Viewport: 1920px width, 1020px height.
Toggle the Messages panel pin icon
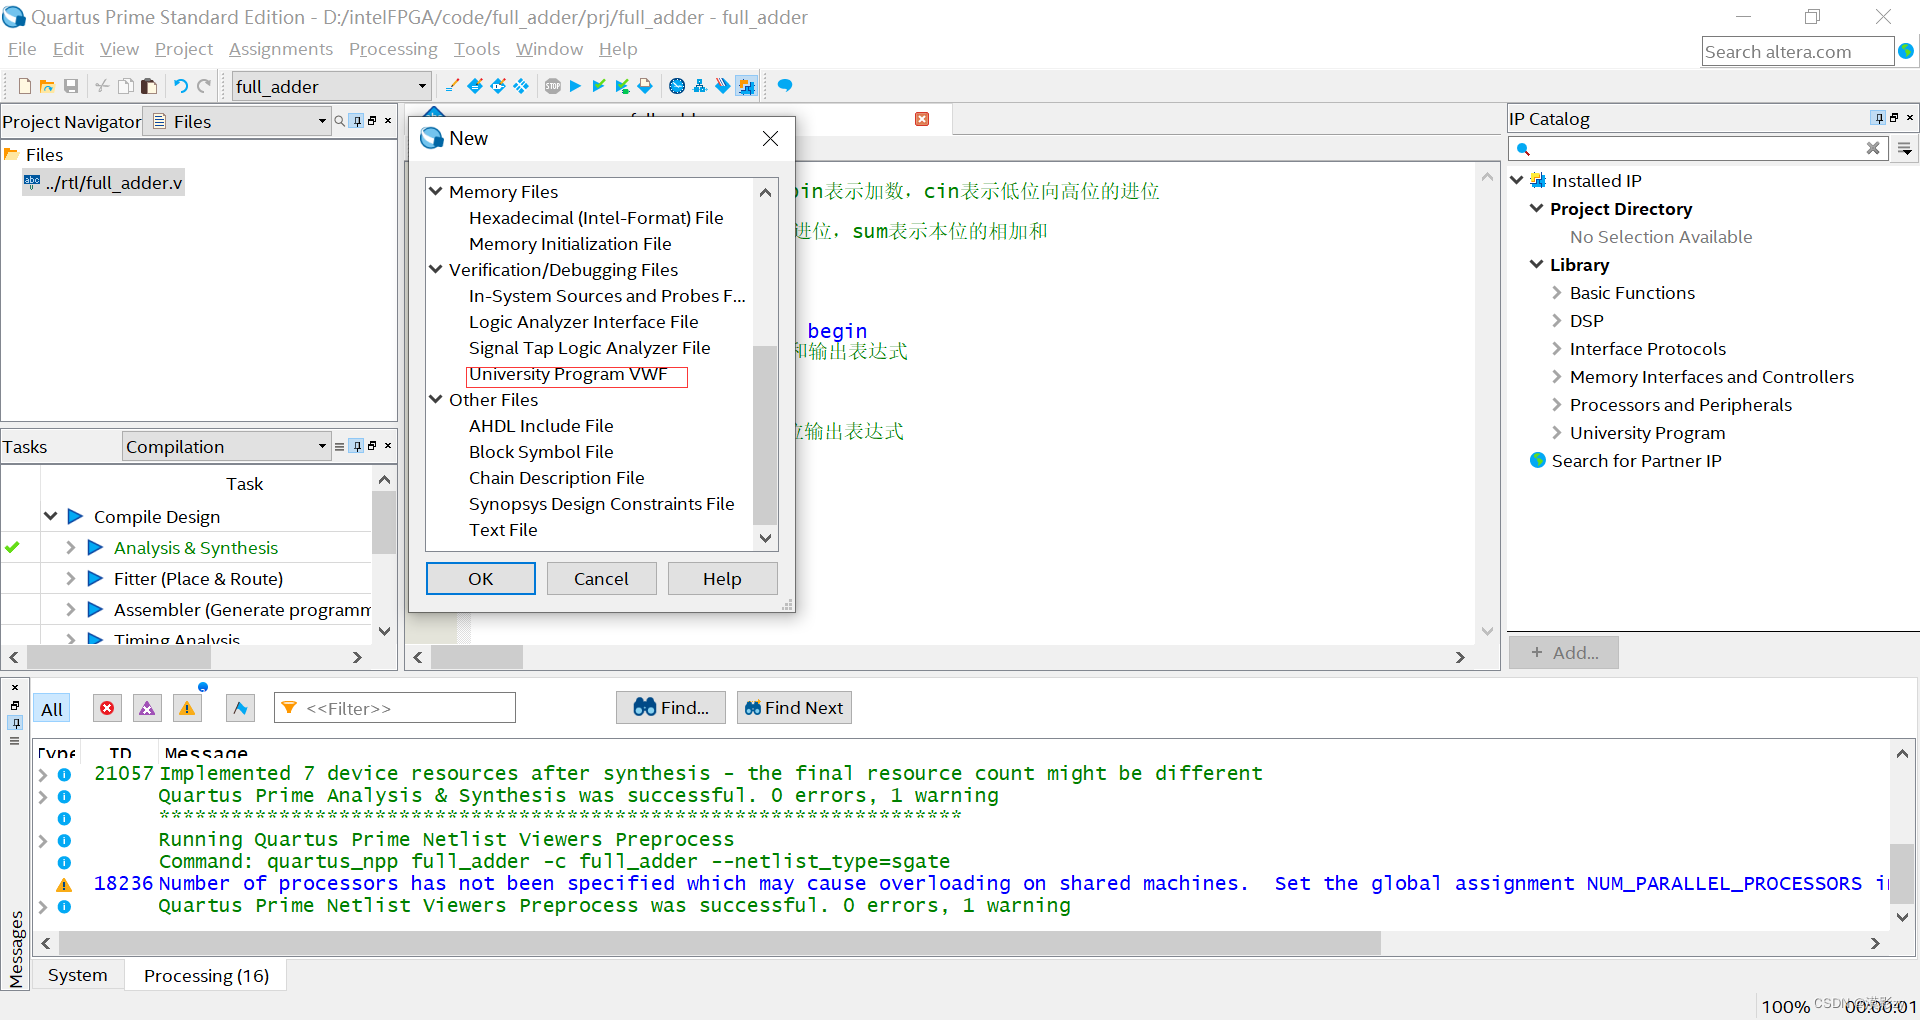[15, 723]
